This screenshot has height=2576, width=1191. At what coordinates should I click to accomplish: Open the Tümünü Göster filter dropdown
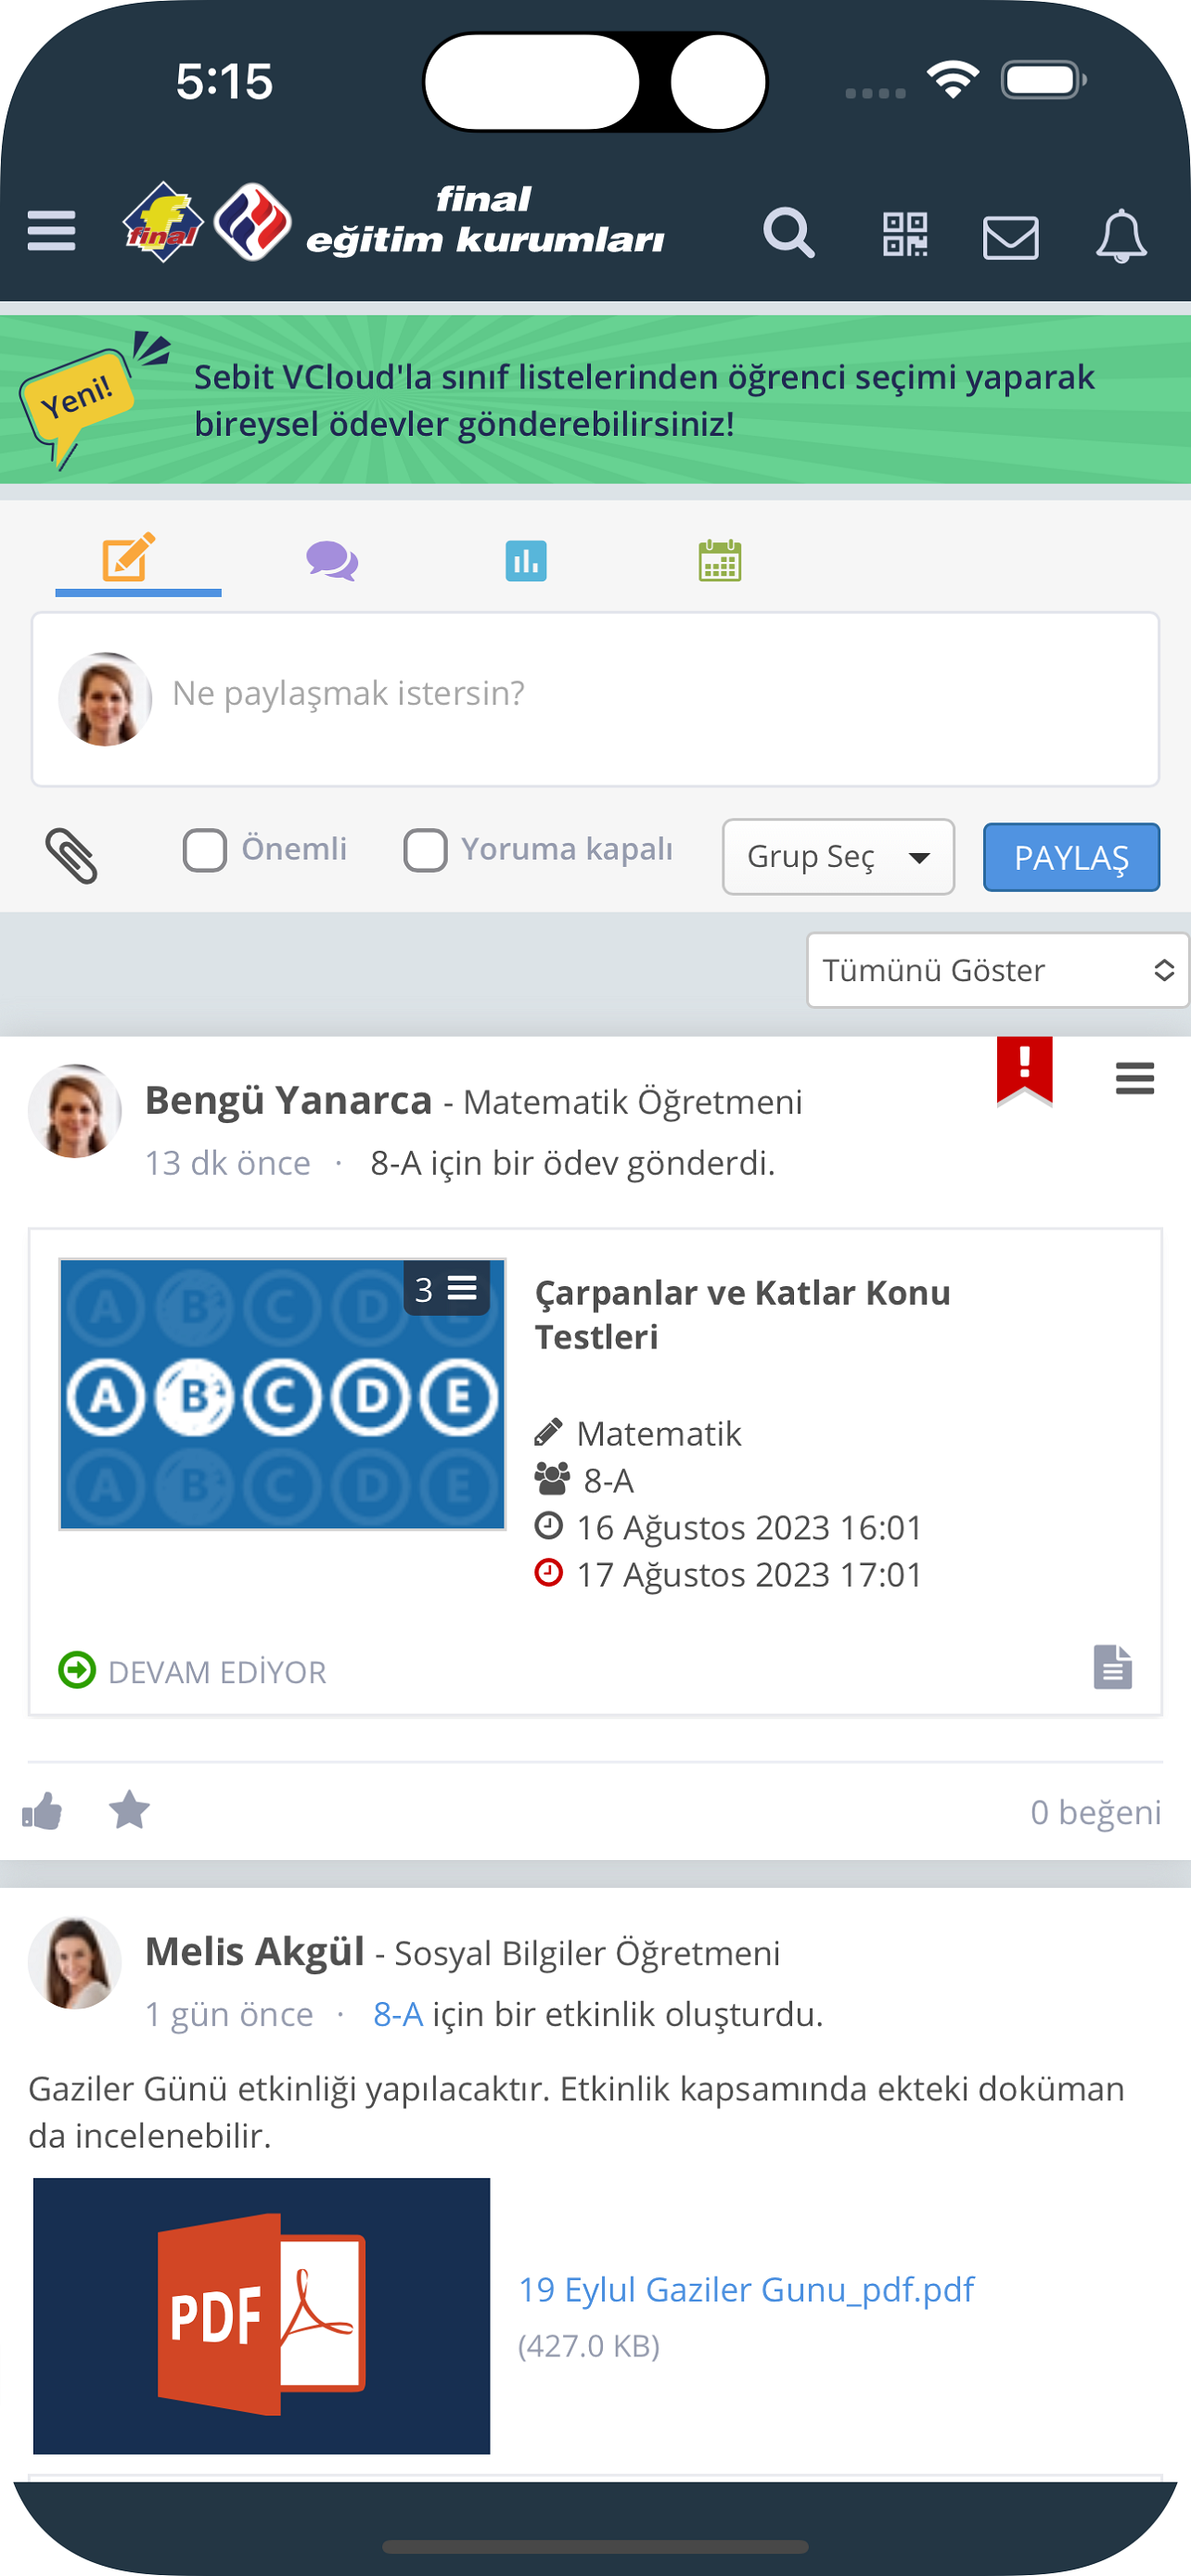pyautogui.click(x=997, y=970)
